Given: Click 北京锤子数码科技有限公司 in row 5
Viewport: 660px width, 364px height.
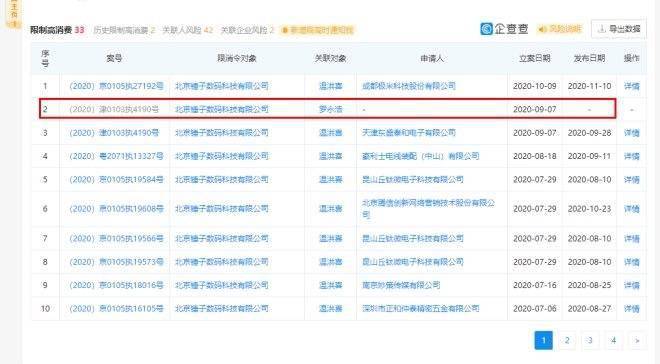Looking at the screenshot, I should [x=222, y=180].
